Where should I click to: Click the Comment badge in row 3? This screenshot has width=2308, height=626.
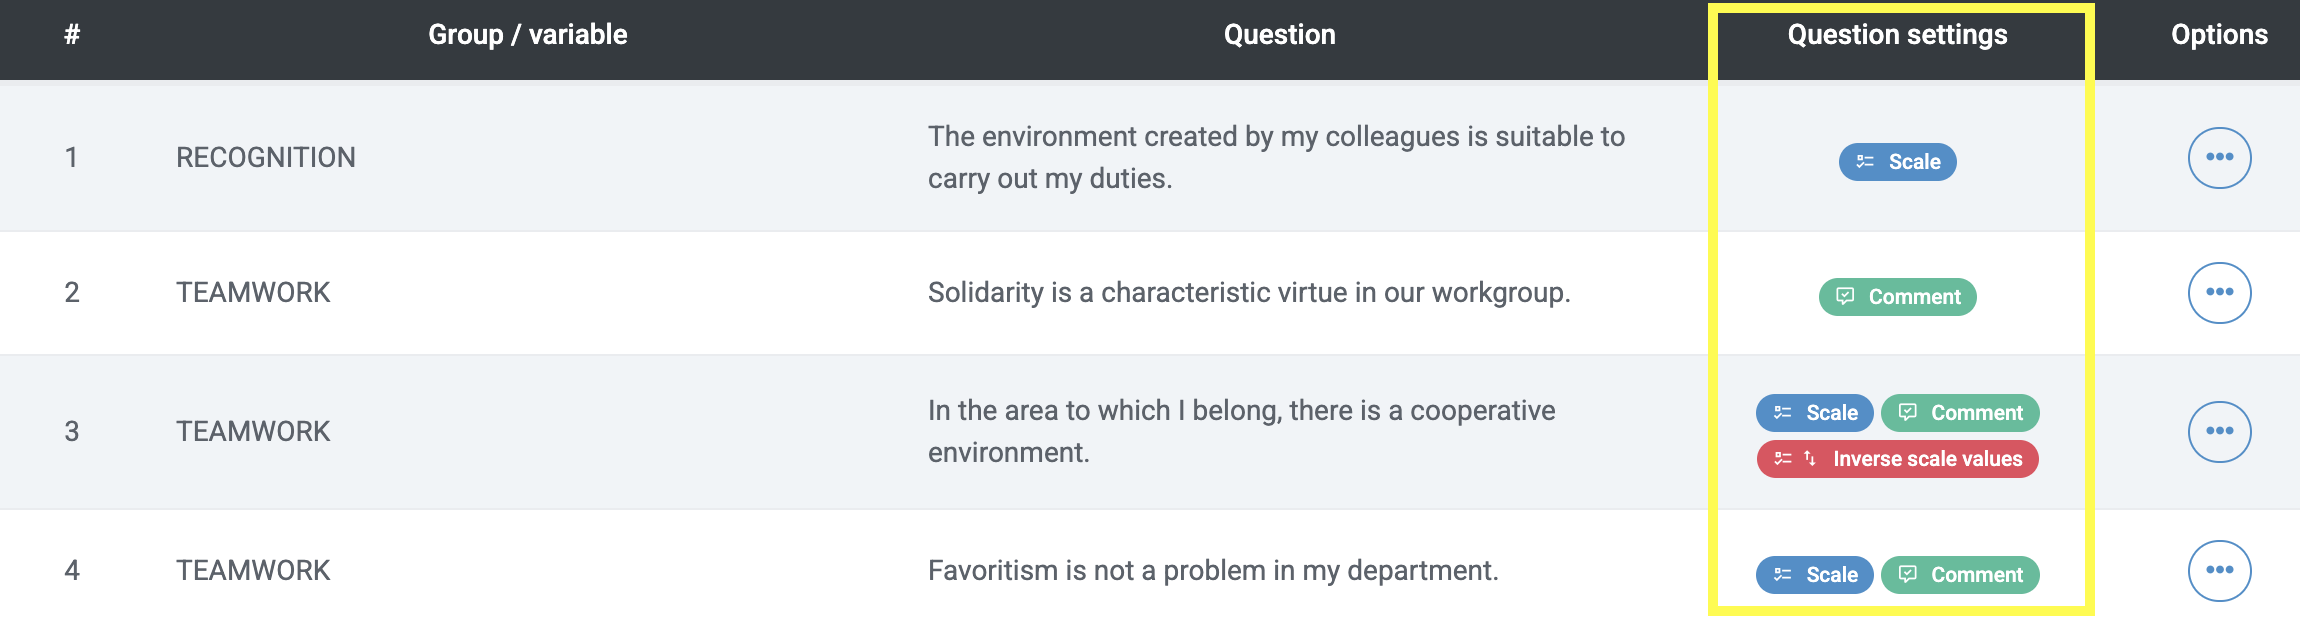pyautogui.click(x=1960, y=413)
